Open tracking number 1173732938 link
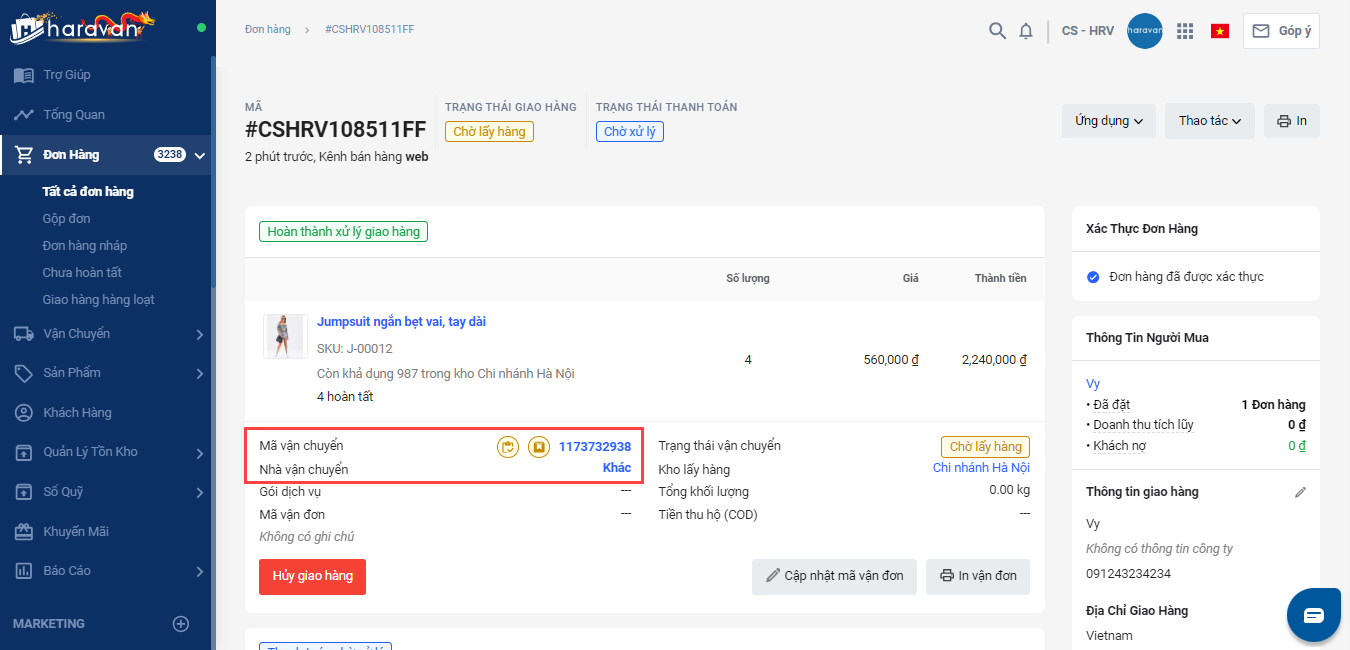Viewport: 1350px width, 650px height. 595,447
